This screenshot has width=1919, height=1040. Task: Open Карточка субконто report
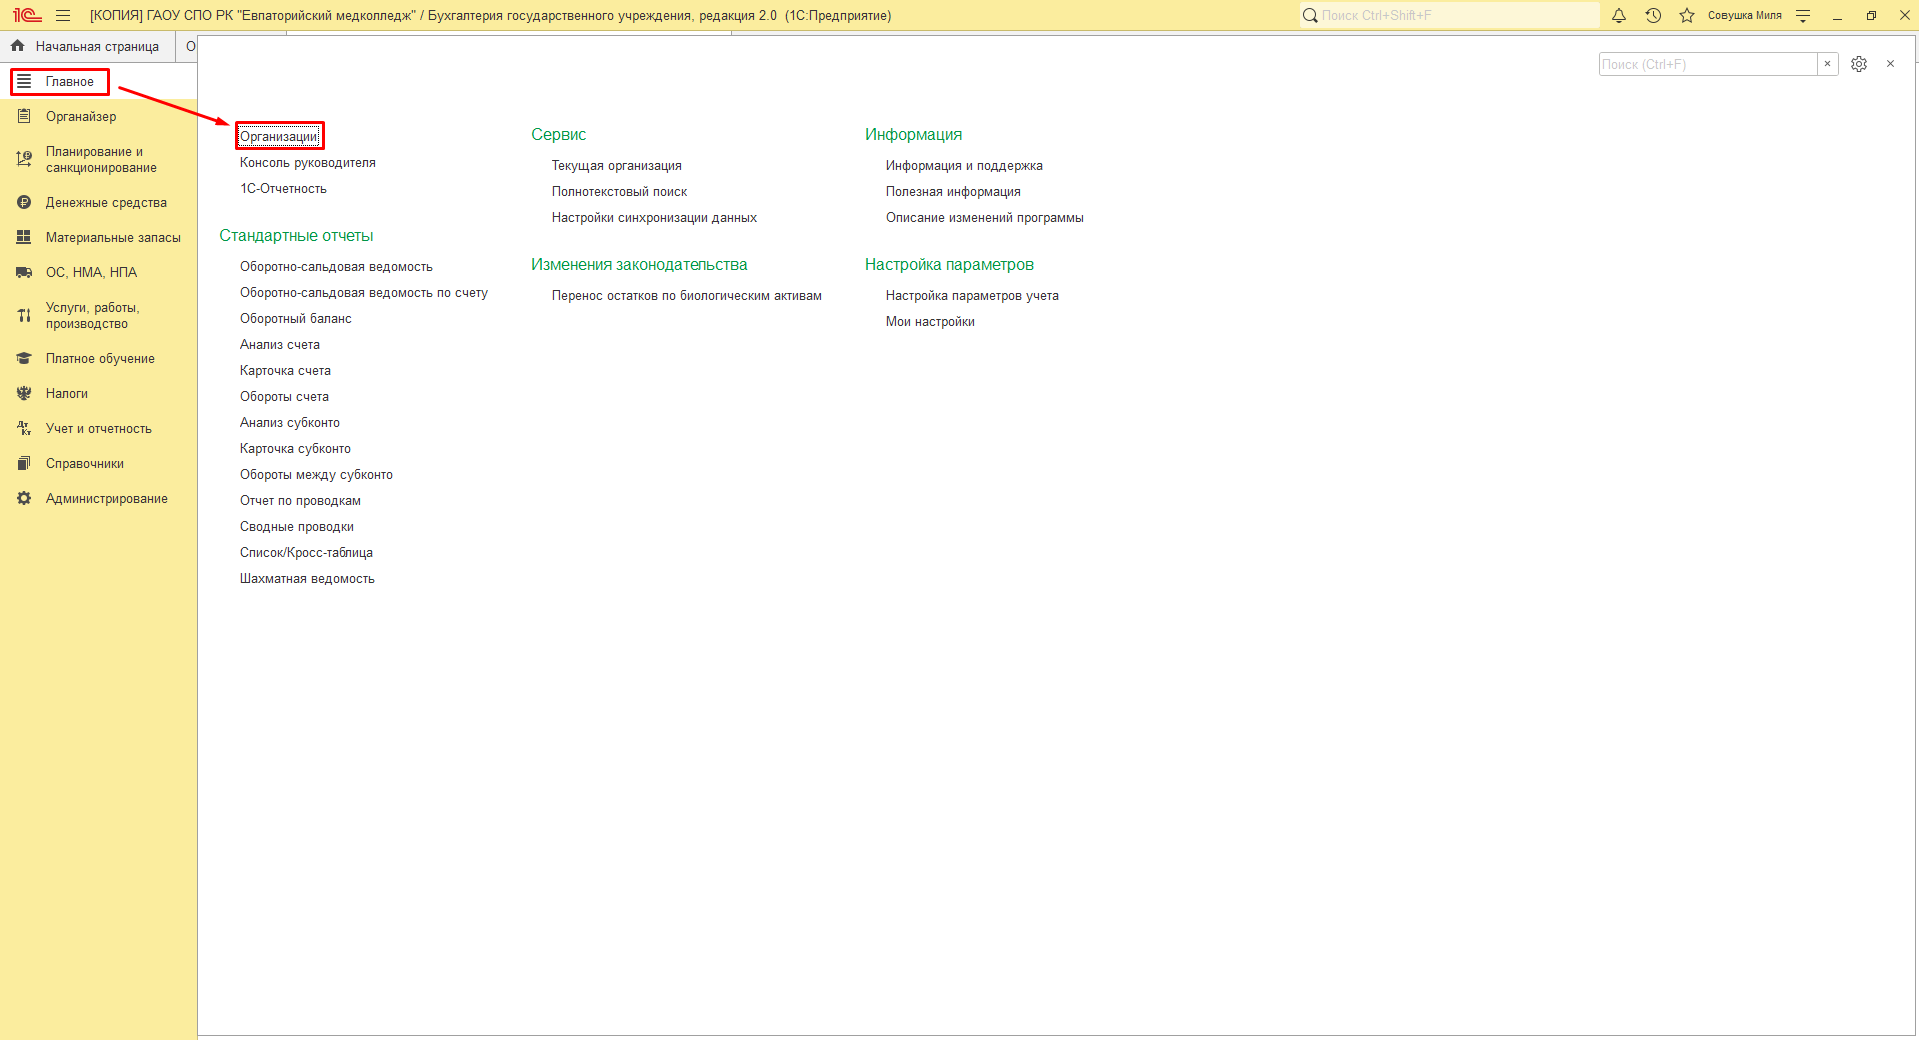295,449
